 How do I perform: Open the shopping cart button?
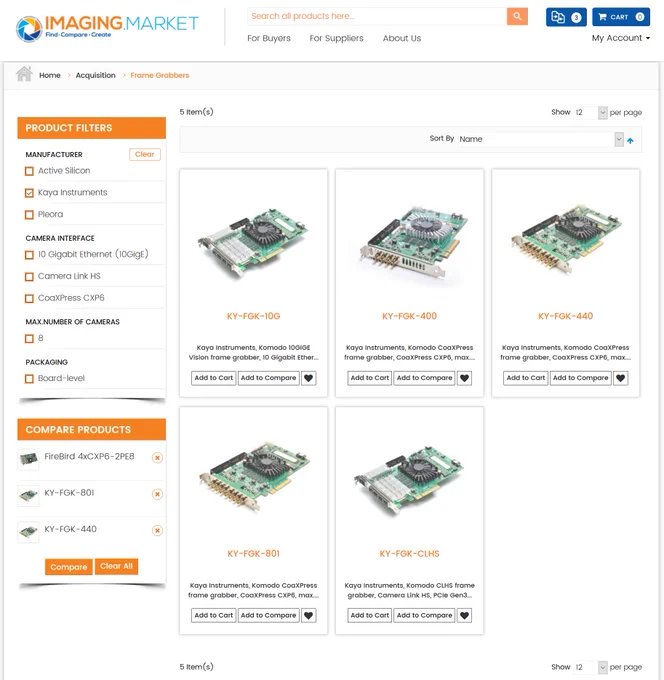pyautogui.click(x=621, y=17)
